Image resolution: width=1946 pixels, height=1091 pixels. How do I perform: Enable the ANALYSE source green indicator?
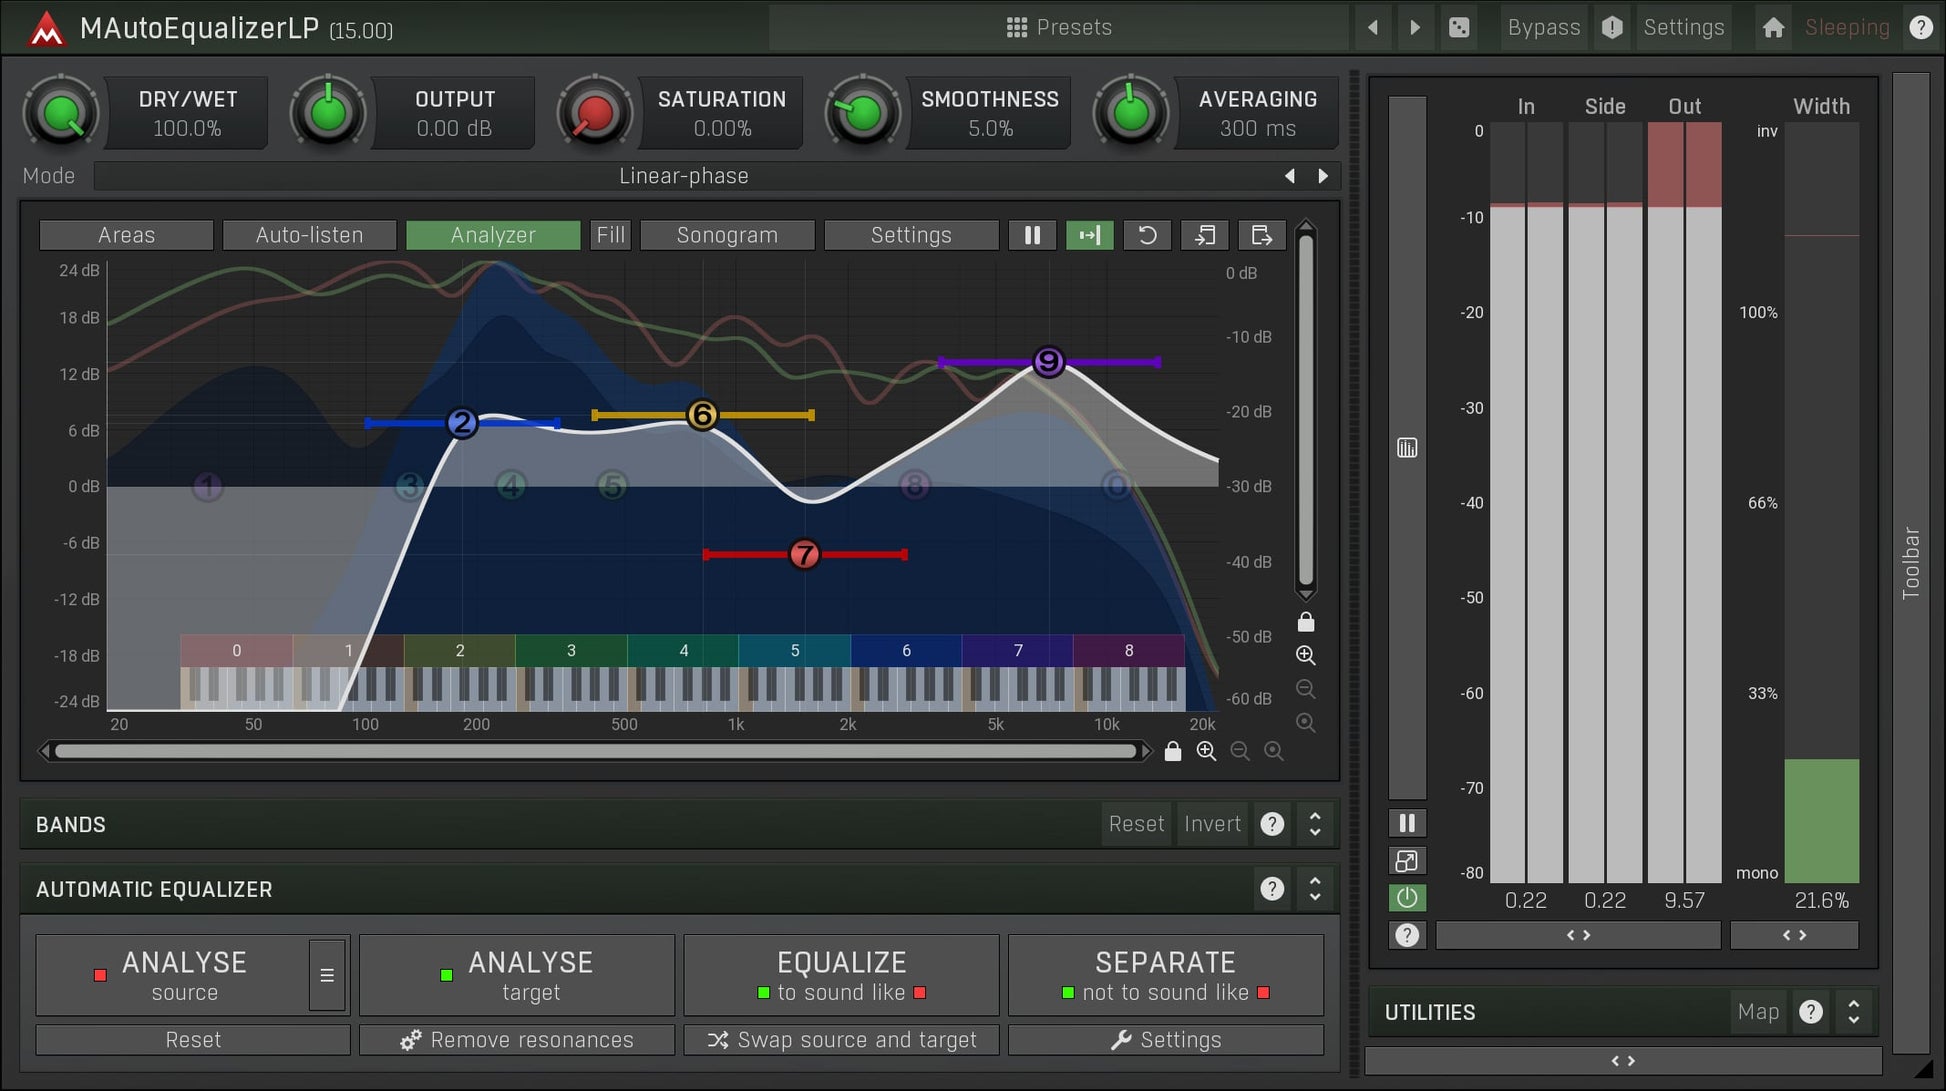coord(99,973)
